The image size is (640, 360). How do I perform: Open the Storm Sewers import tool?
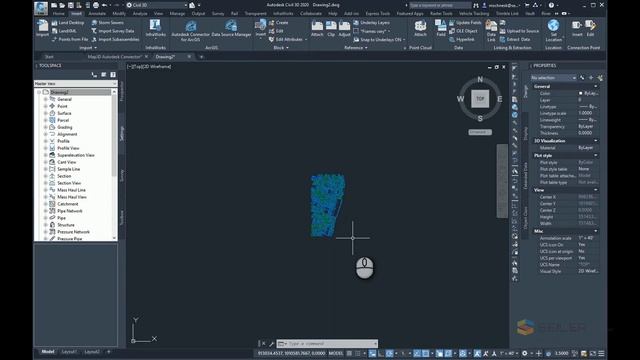click(x=107, y=23)
